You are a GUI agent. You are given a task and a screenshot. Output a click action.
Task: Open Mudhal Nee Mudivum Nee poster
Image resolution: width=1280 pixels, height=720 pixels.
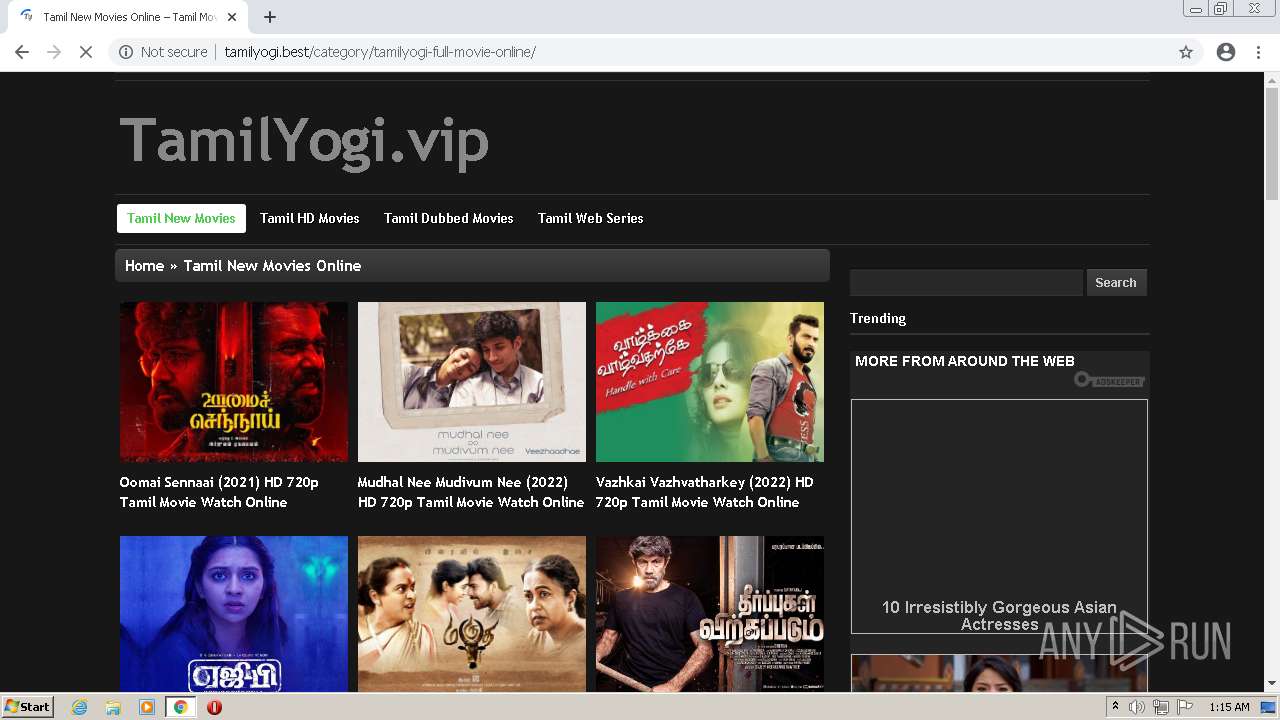(x=472, y=382)
